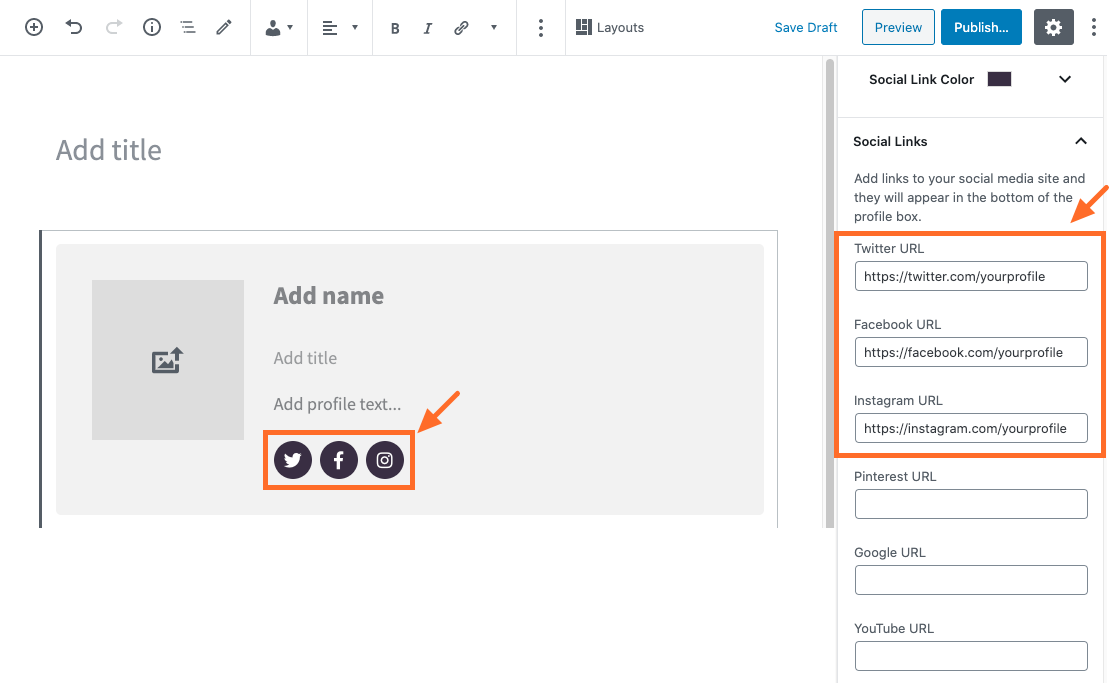Click the Facebook URL input field
The width and height of the screenshot is (1115, 683).
click(971, 352)
